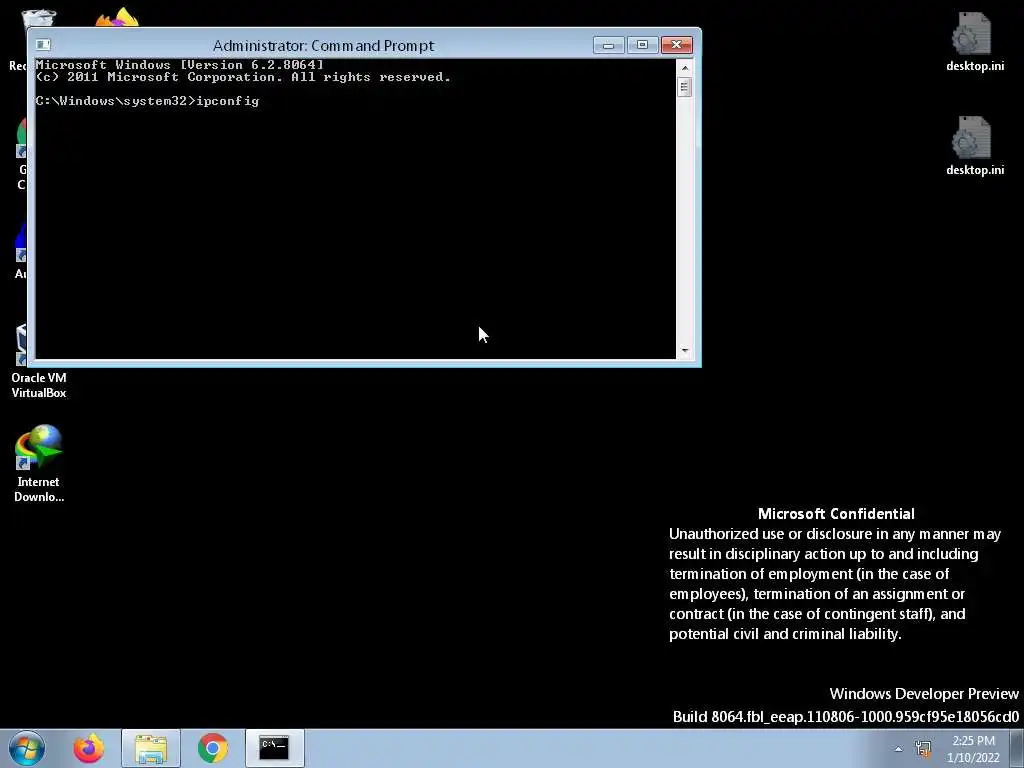Screen dimensions: 1024x768
Task: Click the Command Prompt system menu icon
Action: tap(43, 44)
